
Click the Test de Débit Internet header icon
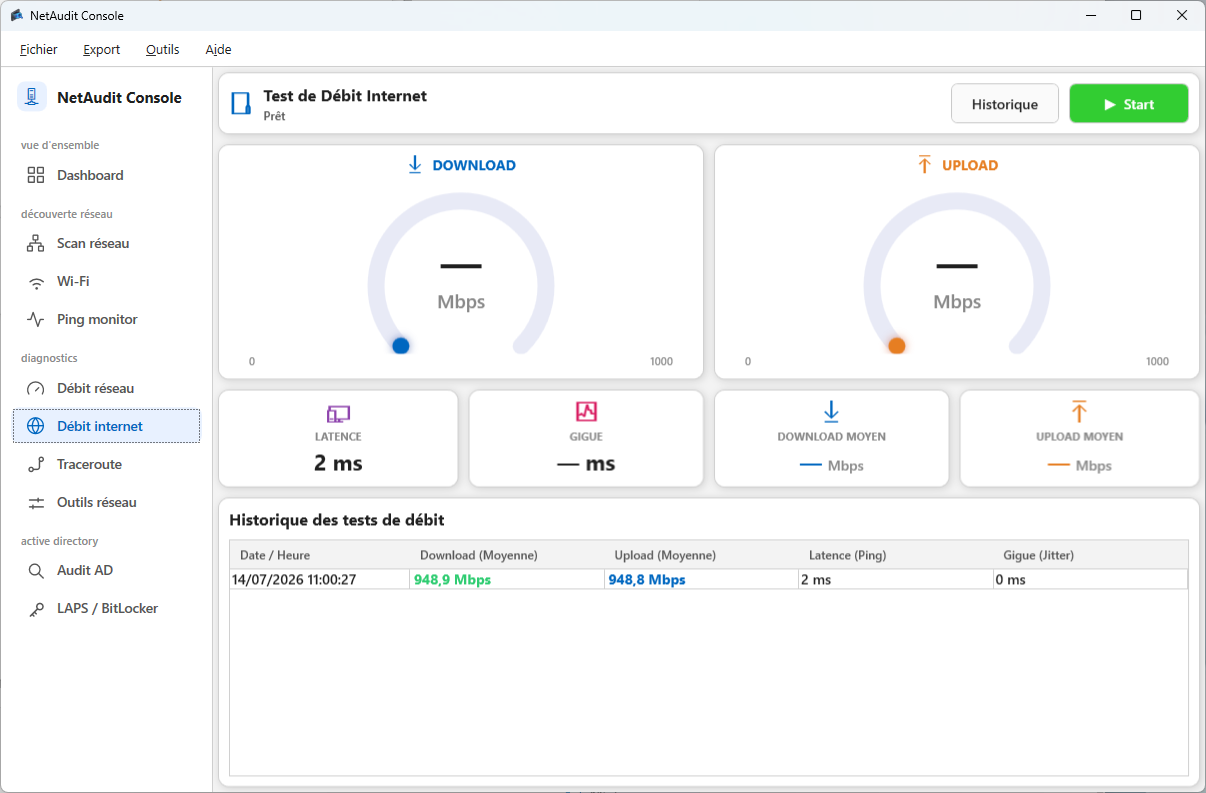[241, 104]
